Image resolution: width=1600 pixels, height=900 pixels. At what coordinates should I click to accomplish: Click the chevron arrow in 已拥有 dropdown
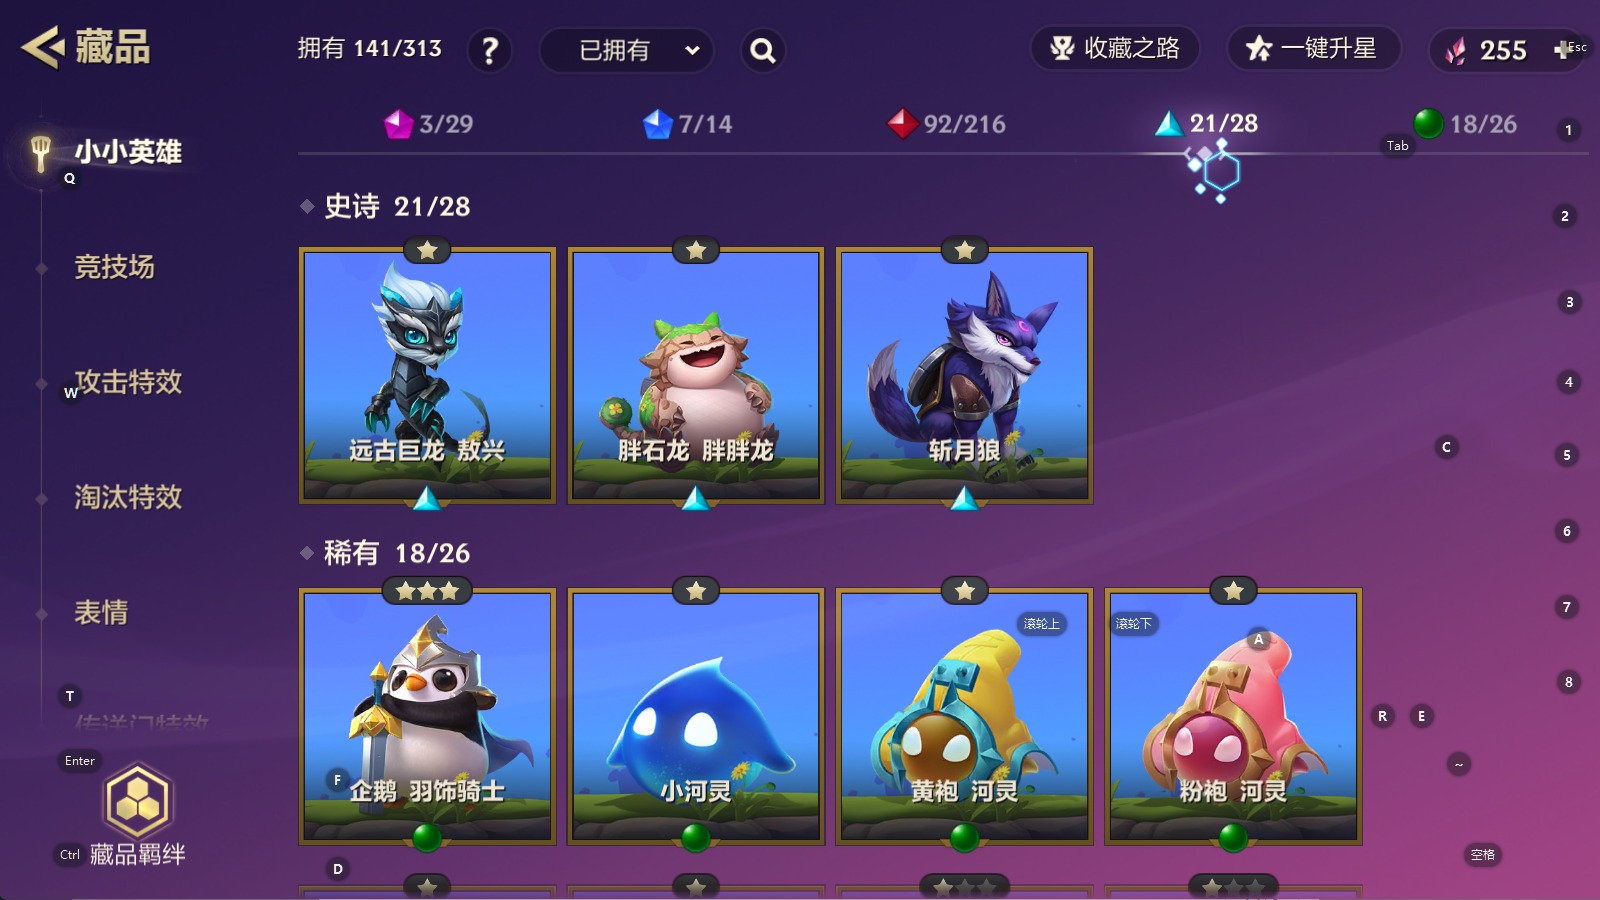(x=692, y=50)
